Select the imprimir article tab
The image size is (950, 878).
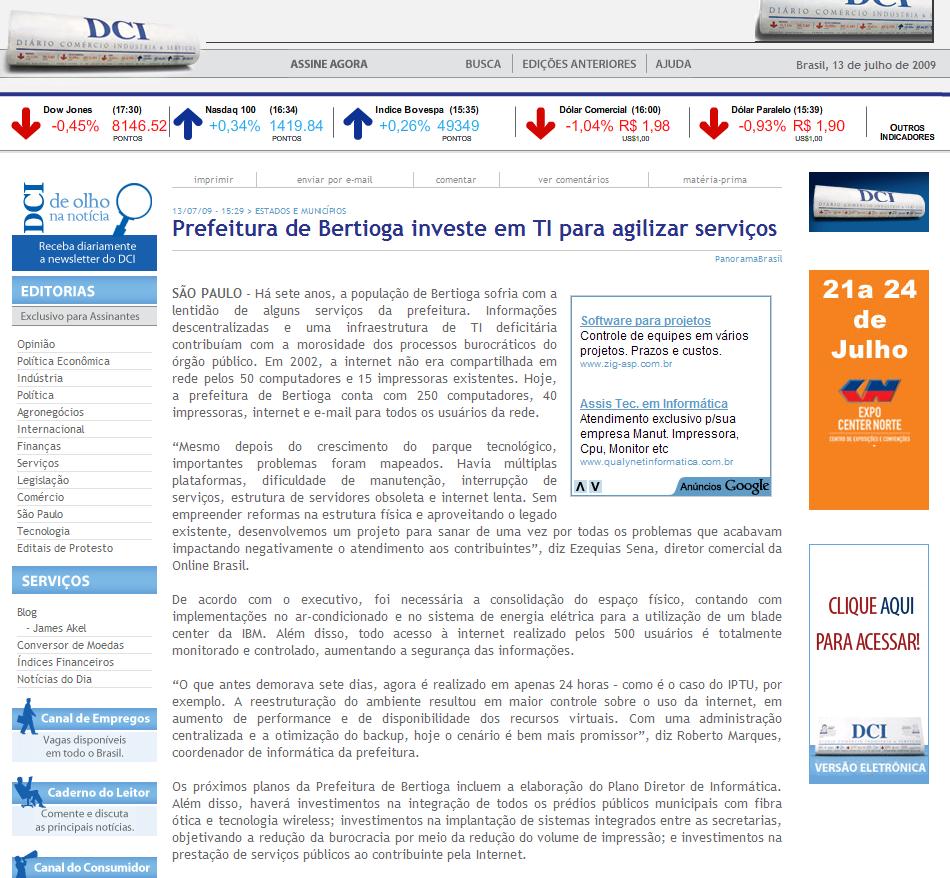(213, 180)
